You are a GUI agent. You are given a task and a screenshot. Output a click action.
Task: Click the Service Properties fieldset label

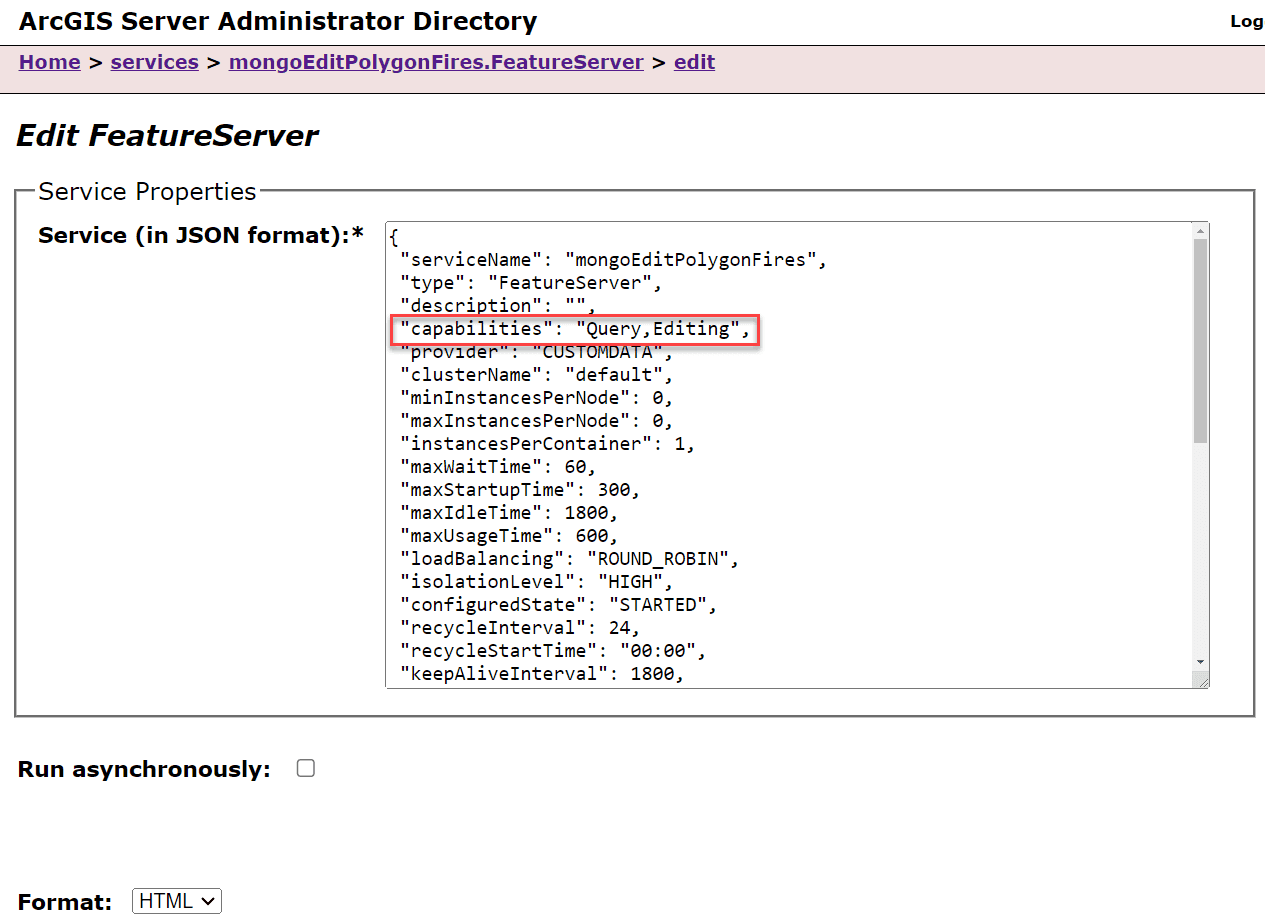[x=146, y=191]
